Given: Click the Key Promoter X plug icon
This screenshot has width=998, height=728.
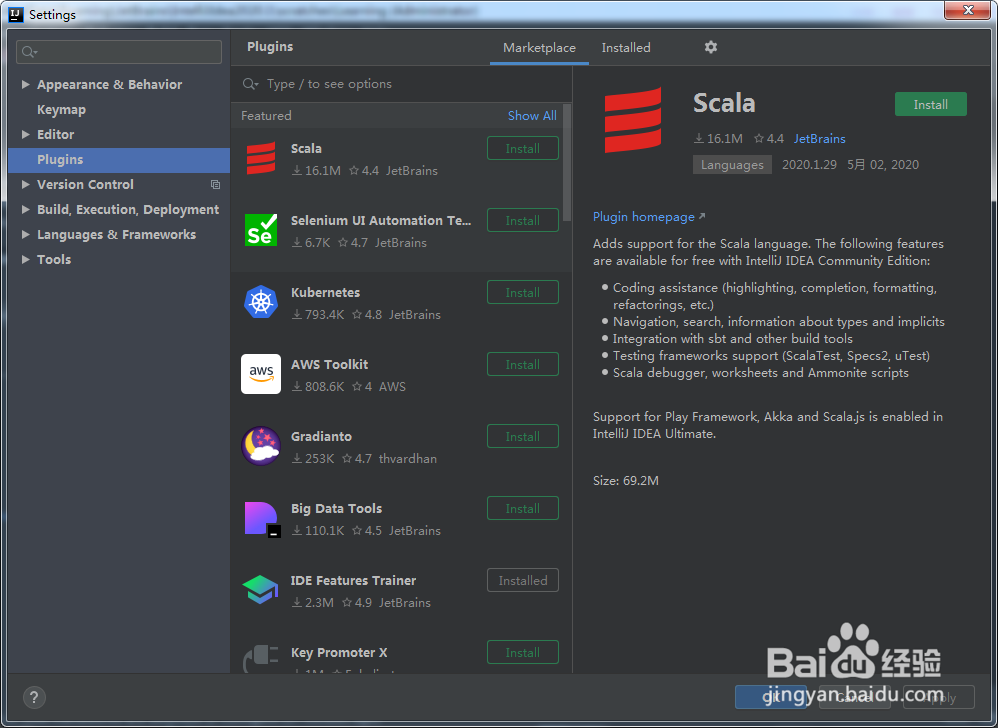Looking at the screenshot, I should pos(261,659).
